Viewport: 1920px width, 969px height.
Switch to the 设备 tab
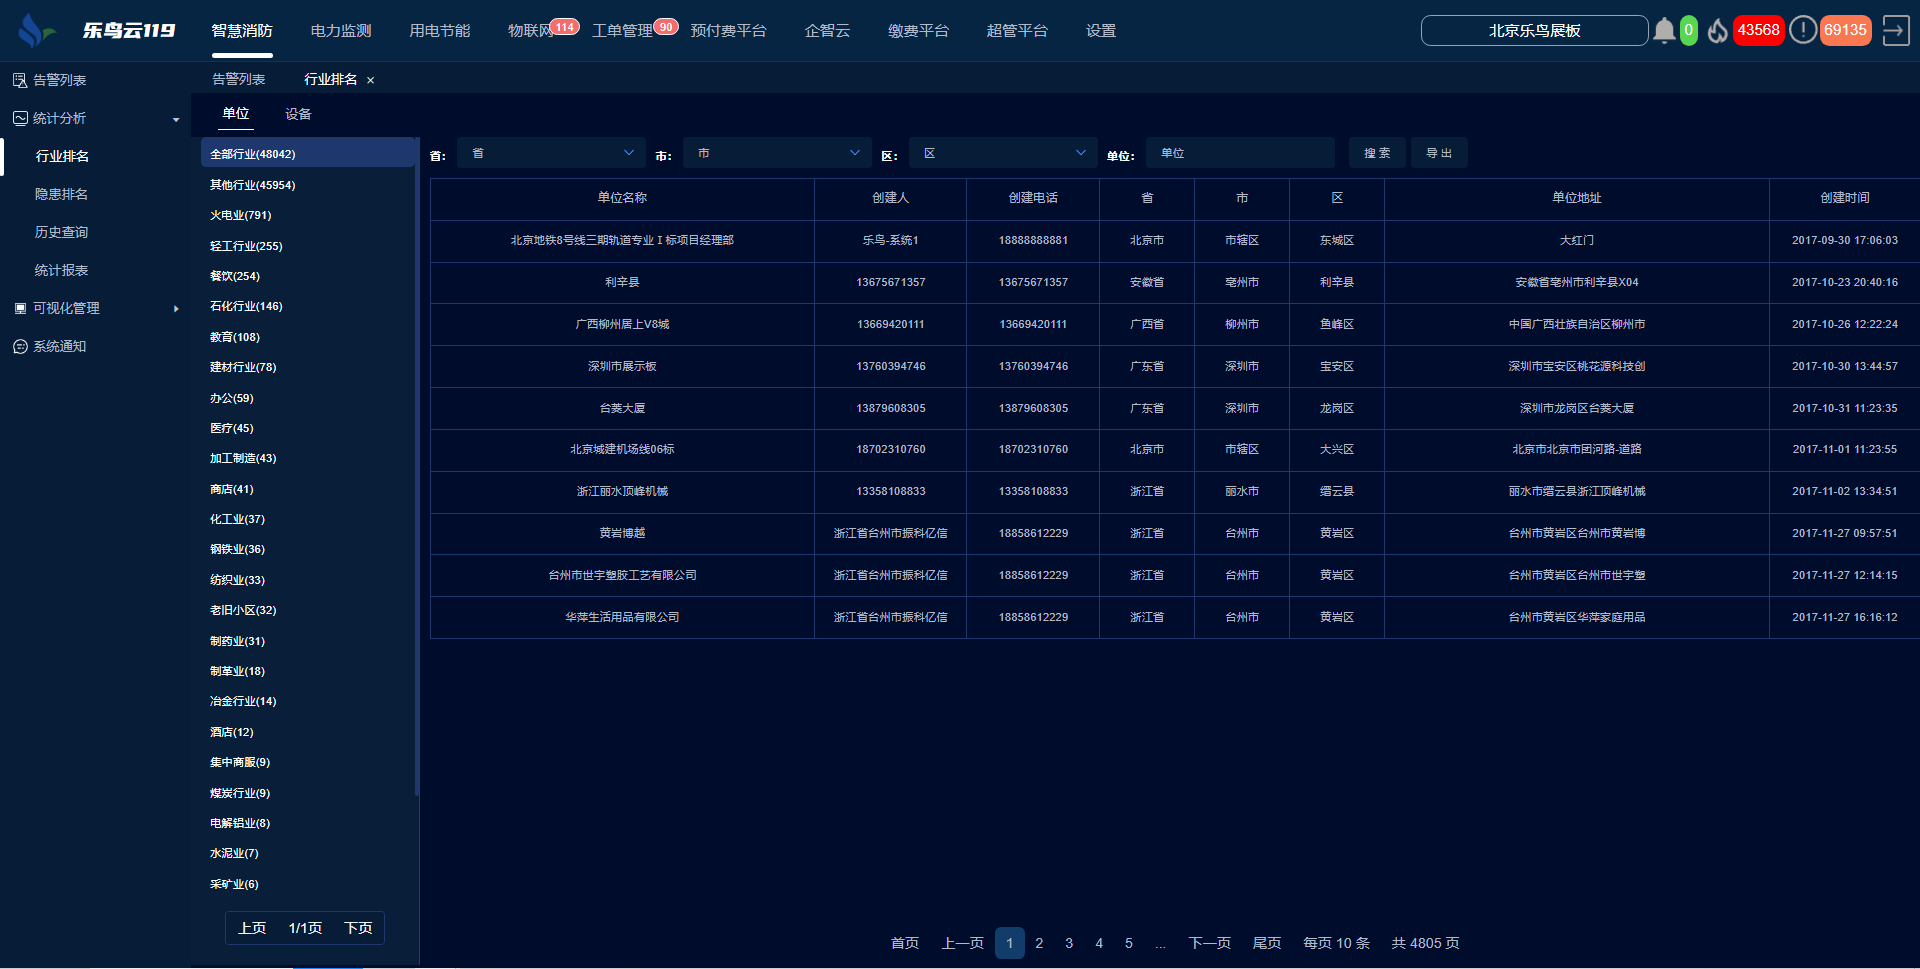[x=298, y=114]
